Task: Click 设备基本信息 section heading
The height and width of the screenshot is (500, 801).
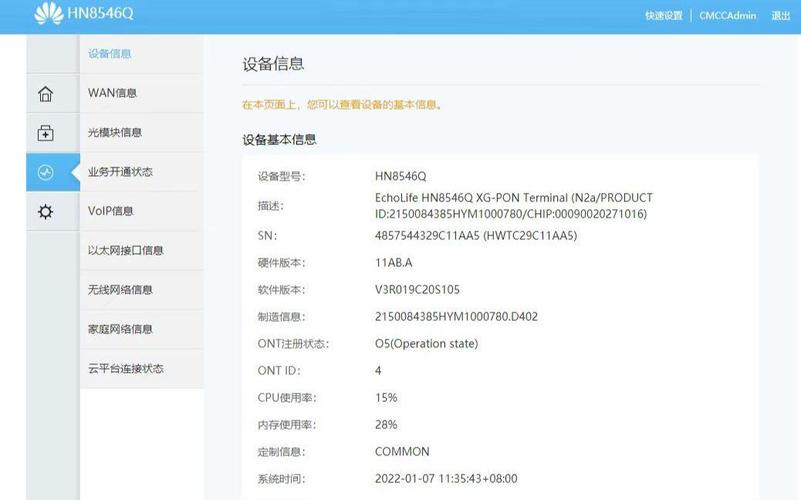Action: (x=279, y=139)
